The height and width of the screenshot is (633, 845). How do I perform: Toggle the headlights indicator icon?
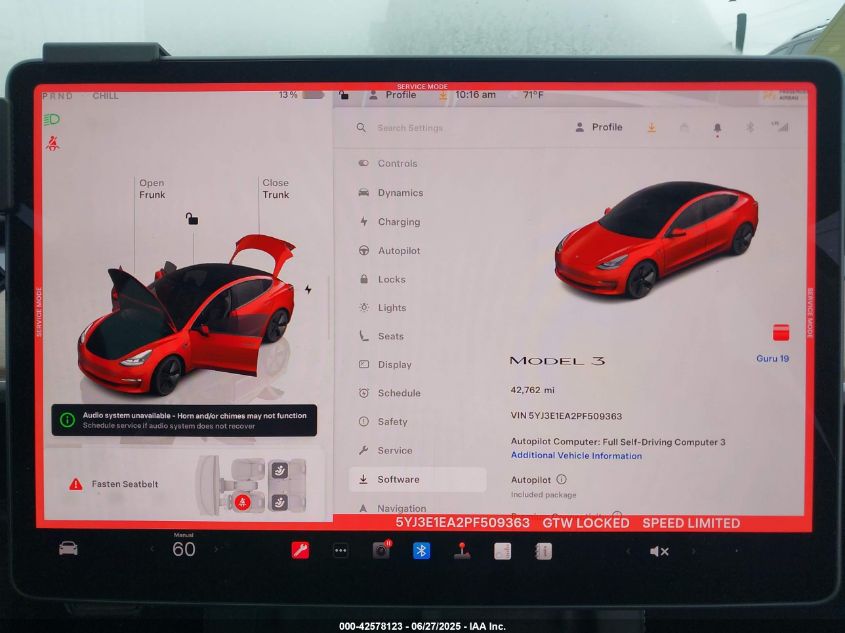[51, 119]
